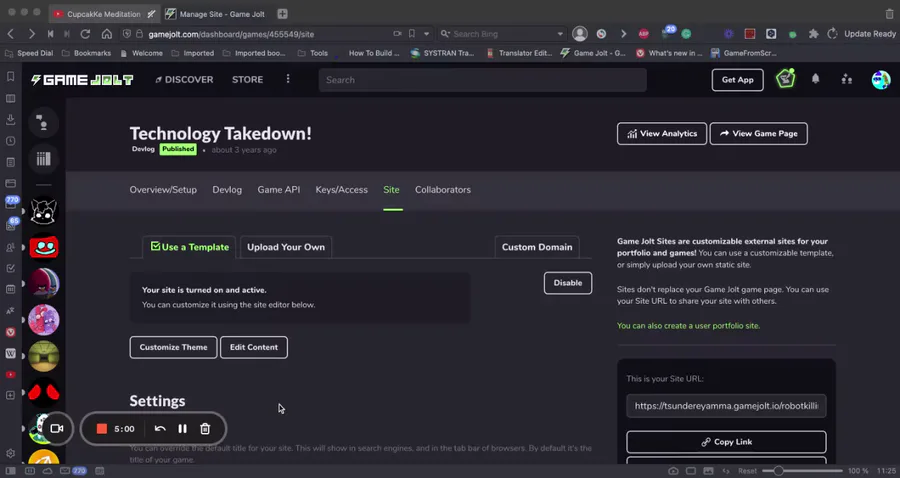Click the Disable site button
Image resolution: width=900 pixels, height=478 pixels.
pos(568,283)
